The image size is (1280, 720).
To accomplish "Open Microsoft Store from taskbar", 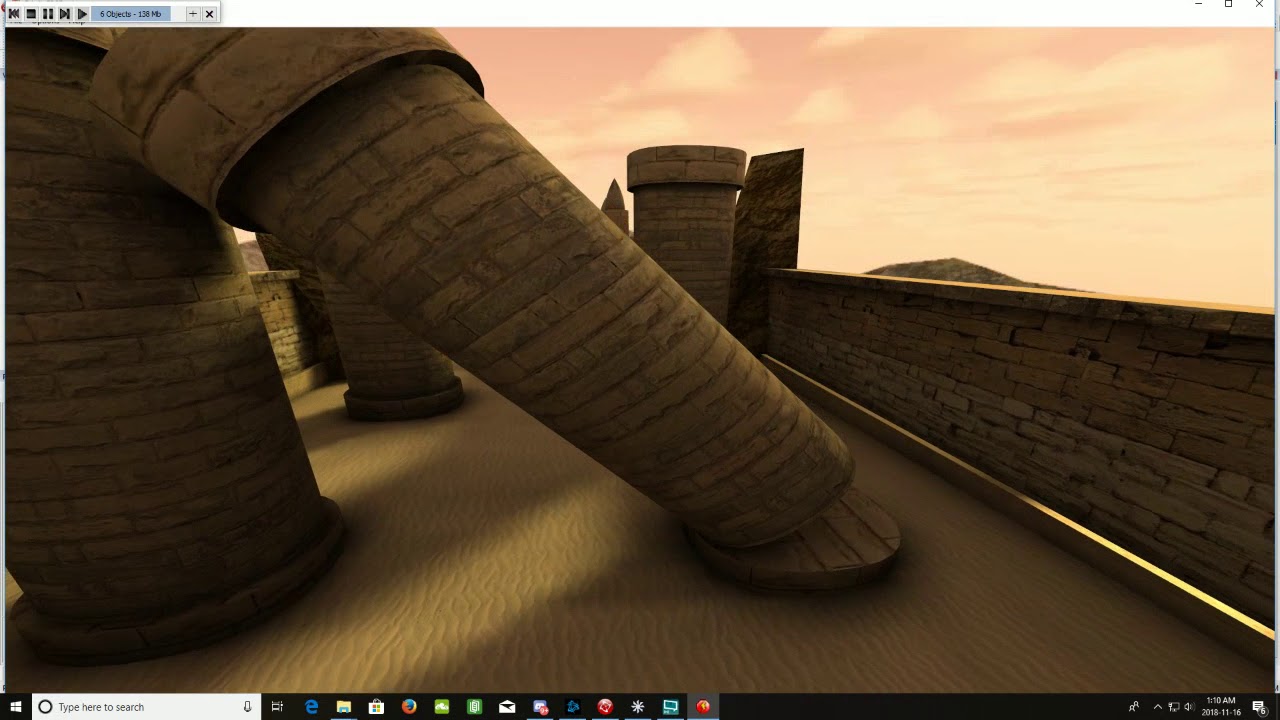I will 376,707.
